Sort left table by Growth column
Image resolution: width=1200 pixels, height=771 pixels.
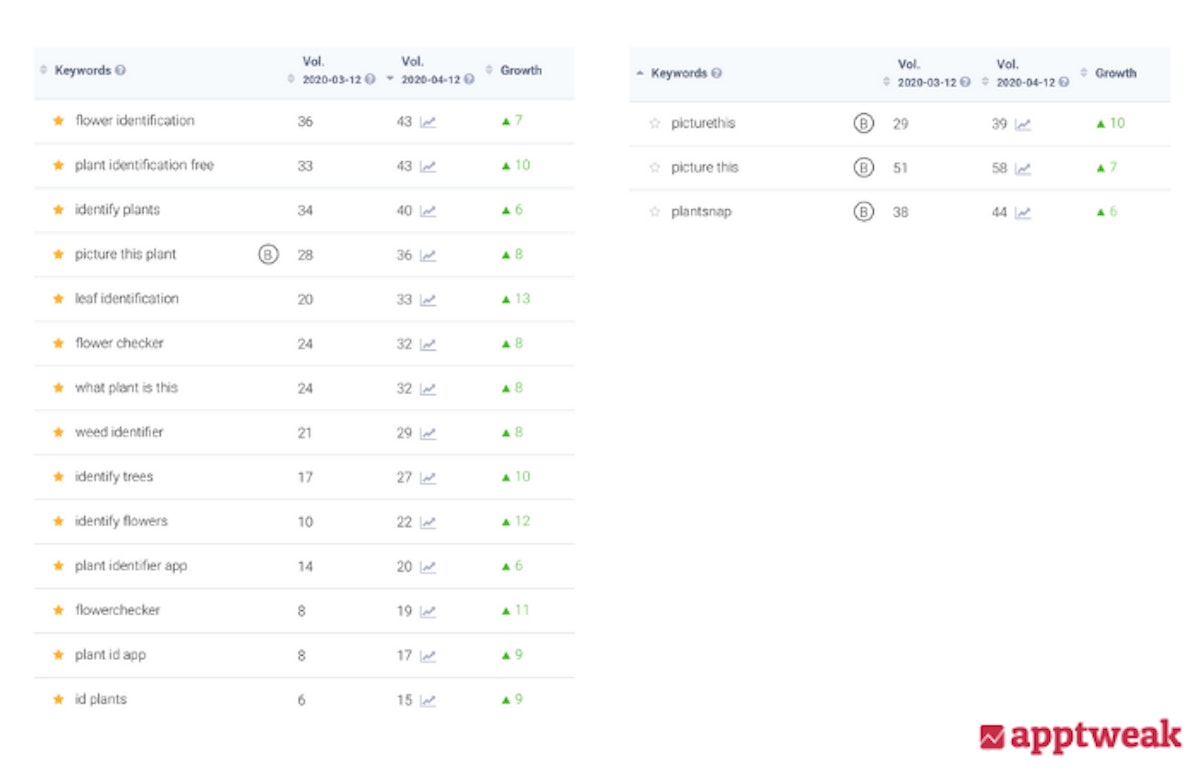click(x=520, y=70)
